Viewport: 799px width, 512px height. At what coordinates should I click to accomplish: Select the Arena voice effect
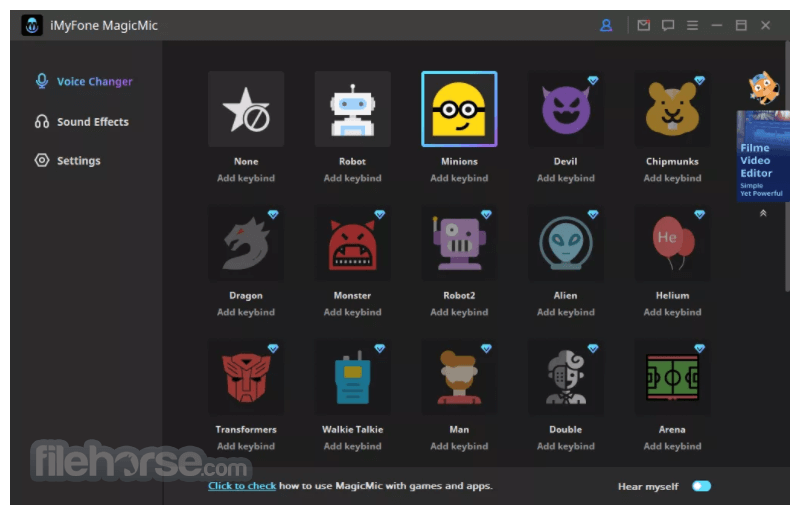point(672,377)
